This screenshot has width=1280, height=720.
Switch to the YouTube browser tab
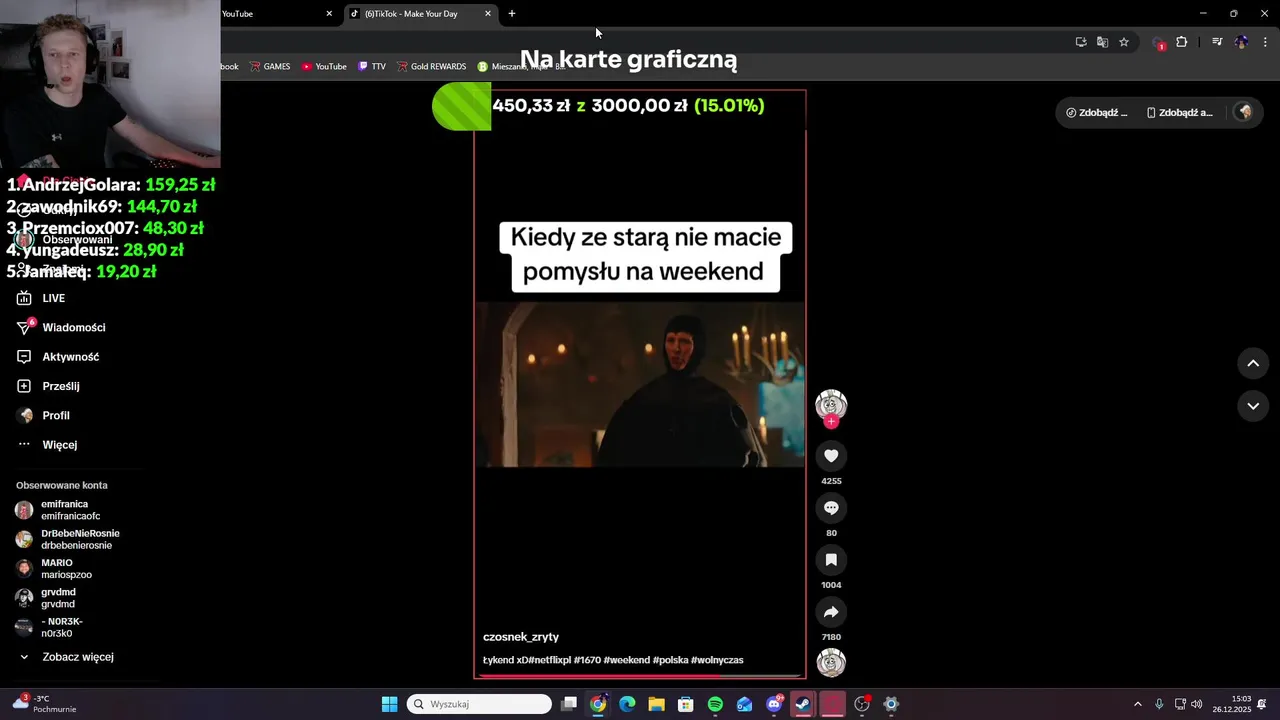pyautogui.click(x=270, y=14)
